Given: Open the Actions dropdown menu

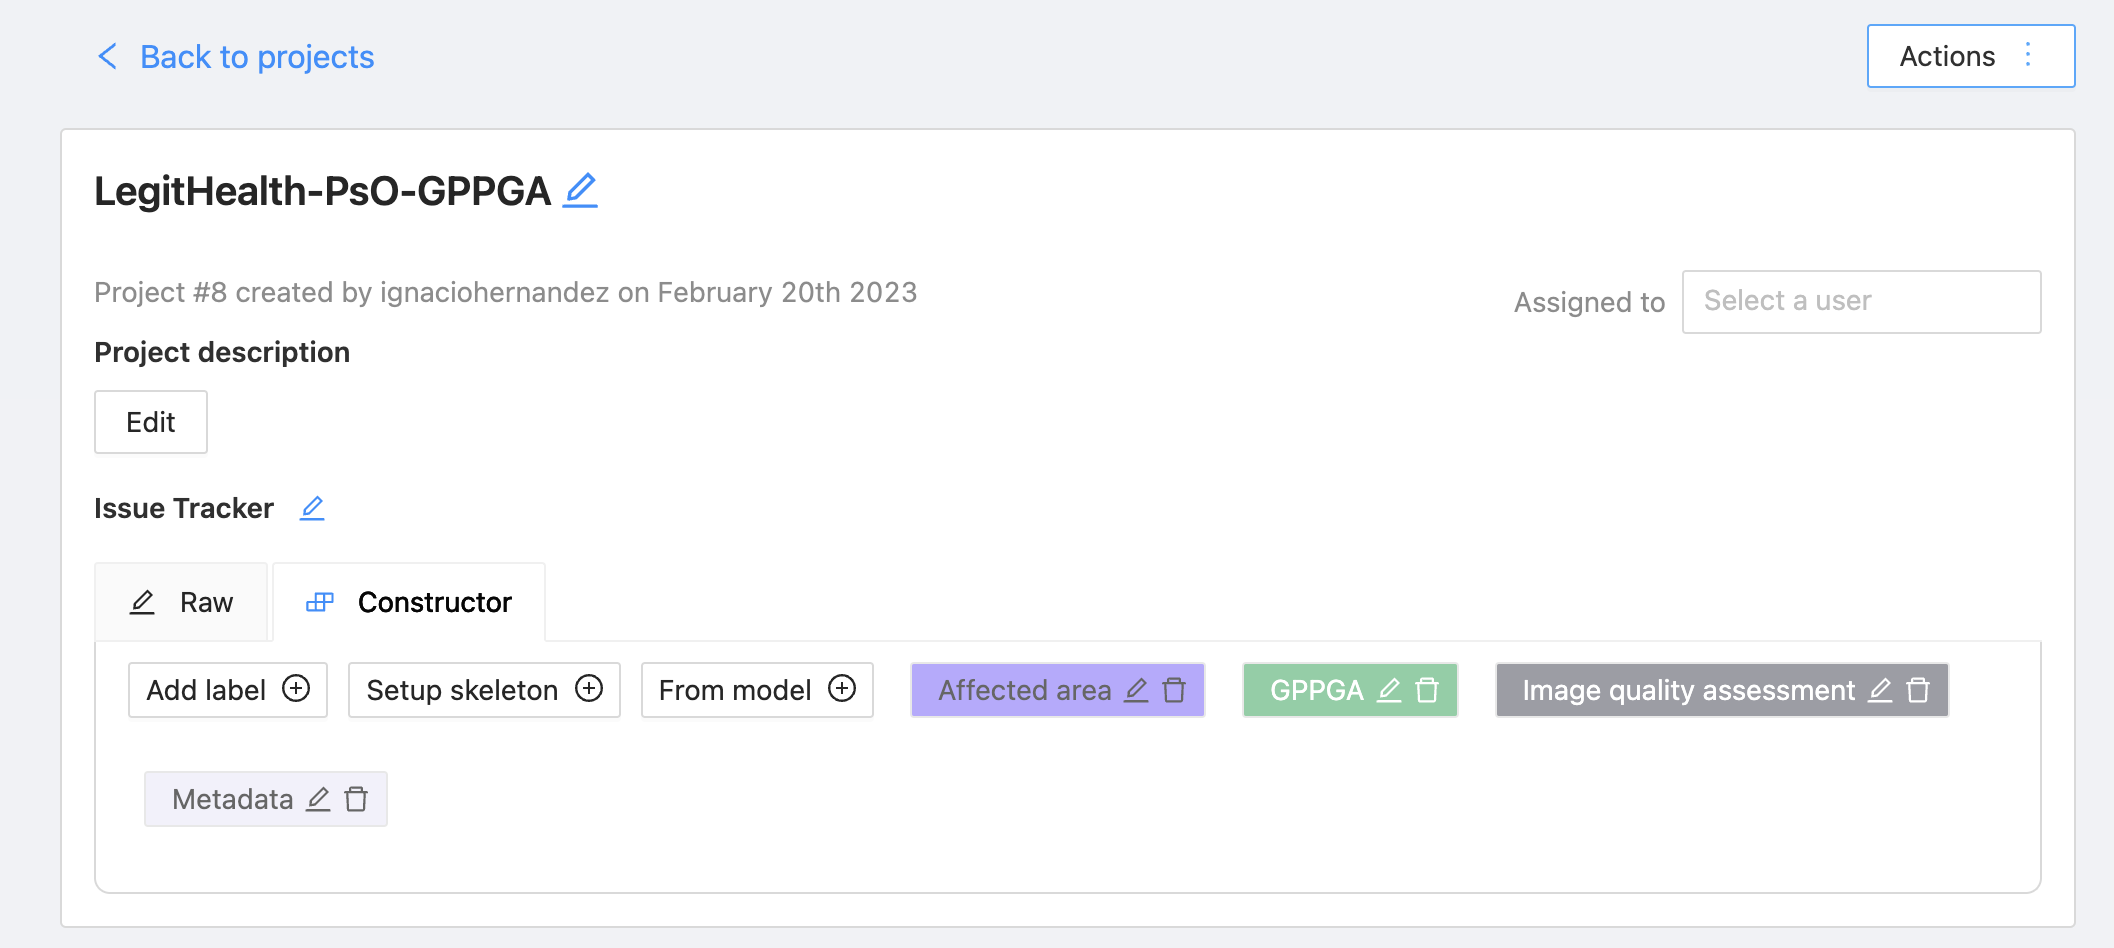Looking at the screenshot, I should tap(1970, 56).
